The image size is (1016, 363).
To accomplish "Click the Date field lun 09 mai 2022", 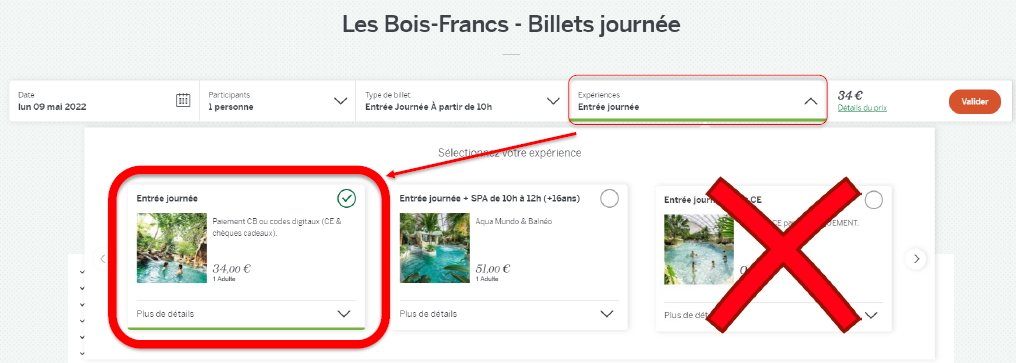I will point(104,101).
